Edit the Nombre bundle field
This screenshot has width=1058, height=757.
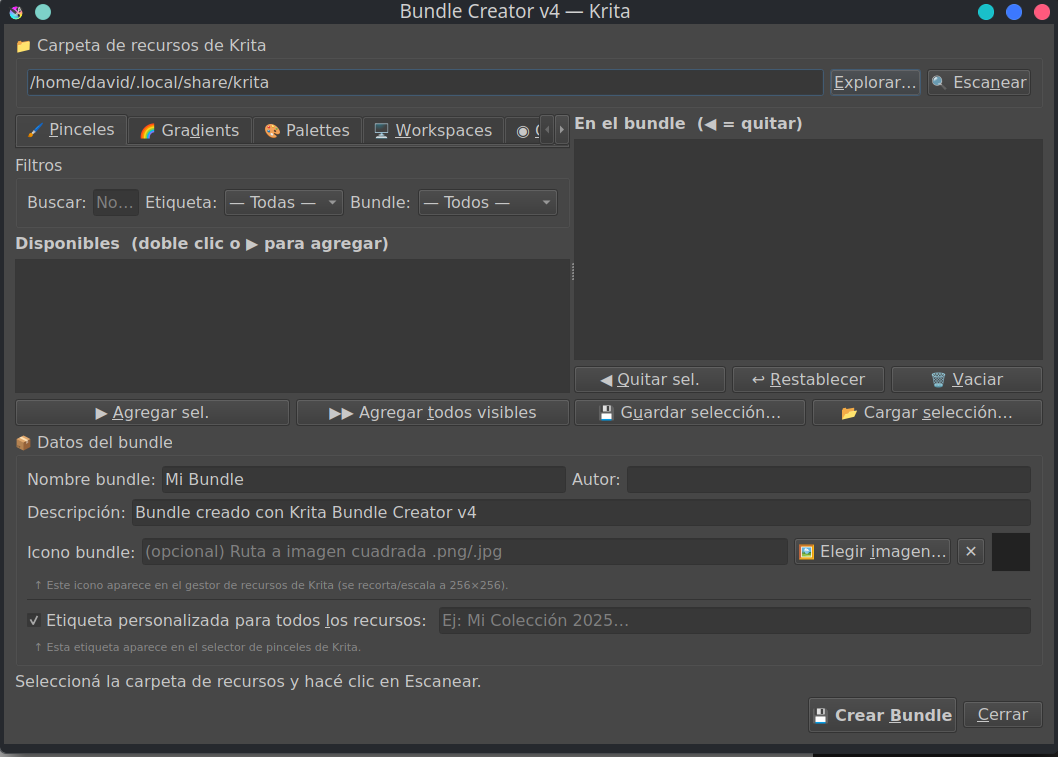pos(364,480)
